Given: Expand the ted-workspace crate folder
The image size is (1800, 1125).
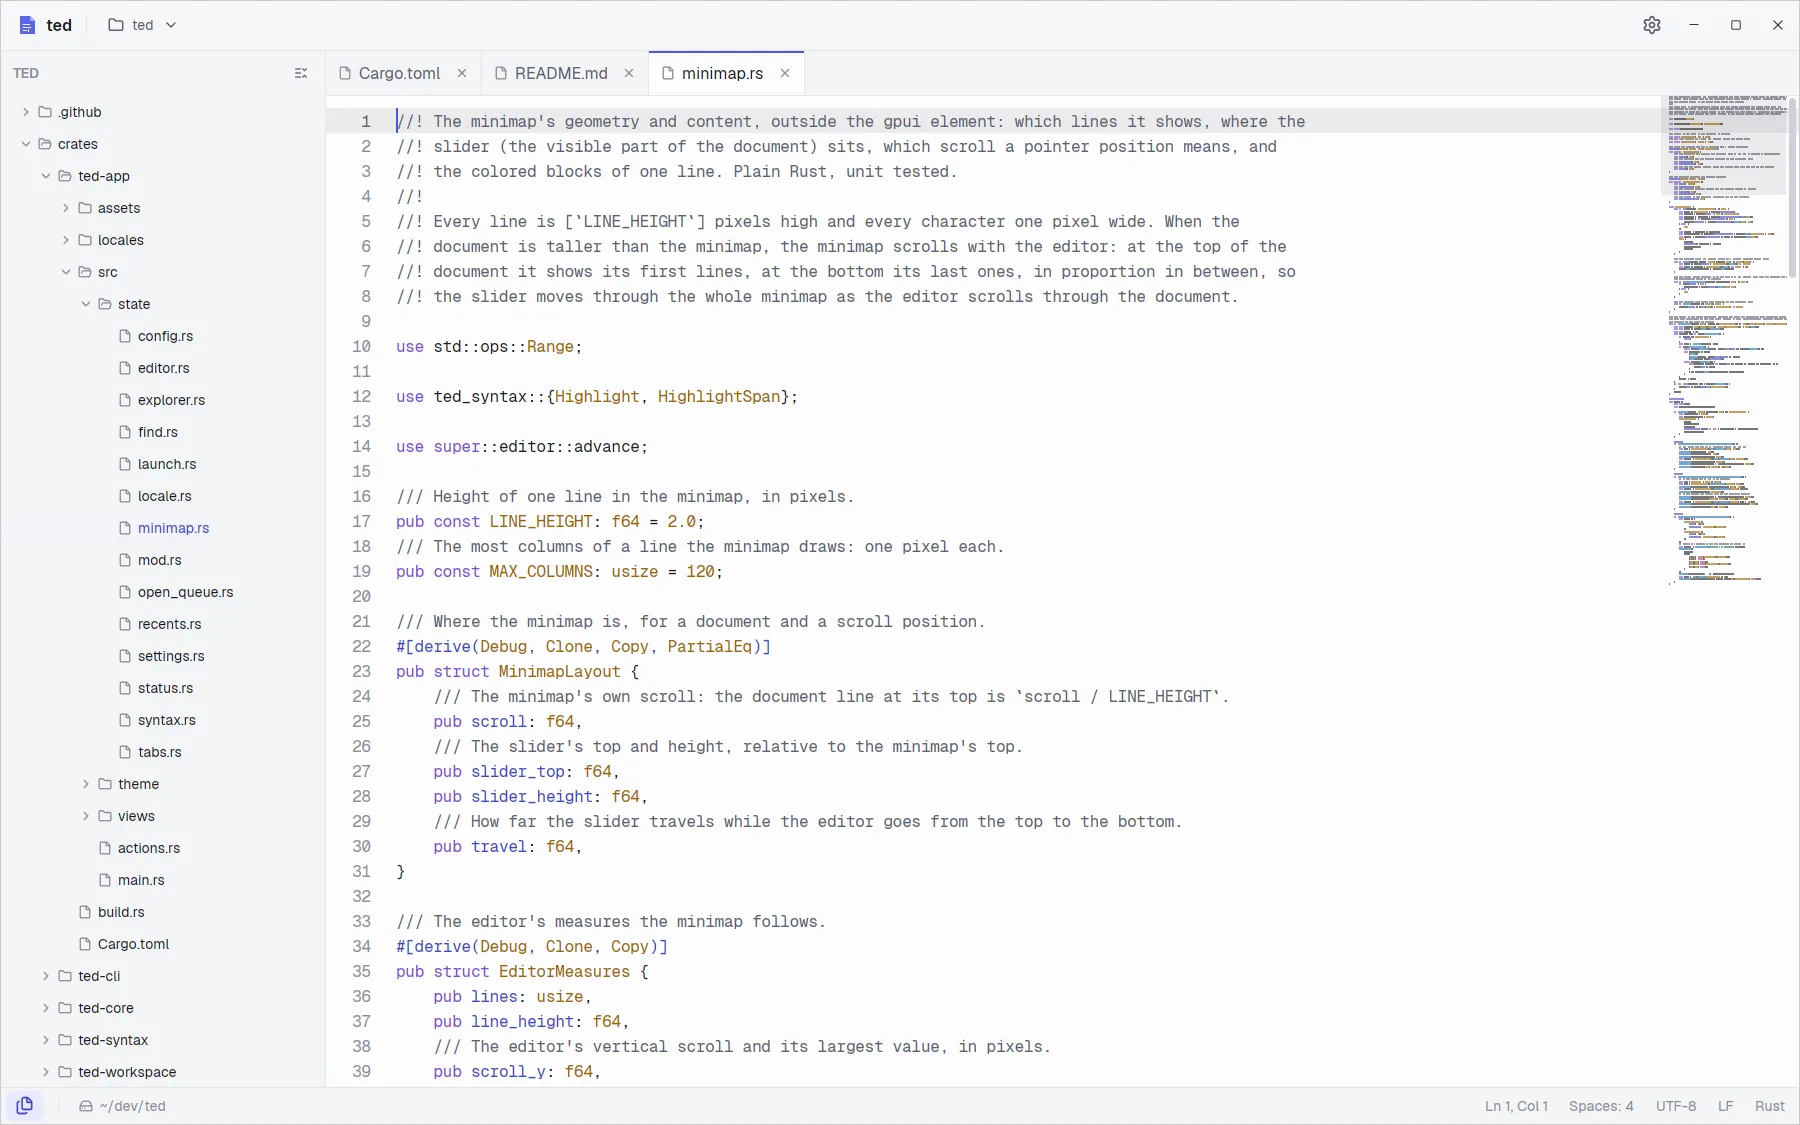Looking at the screenshot, I should pyautogui.click(x=163, y=1072).
